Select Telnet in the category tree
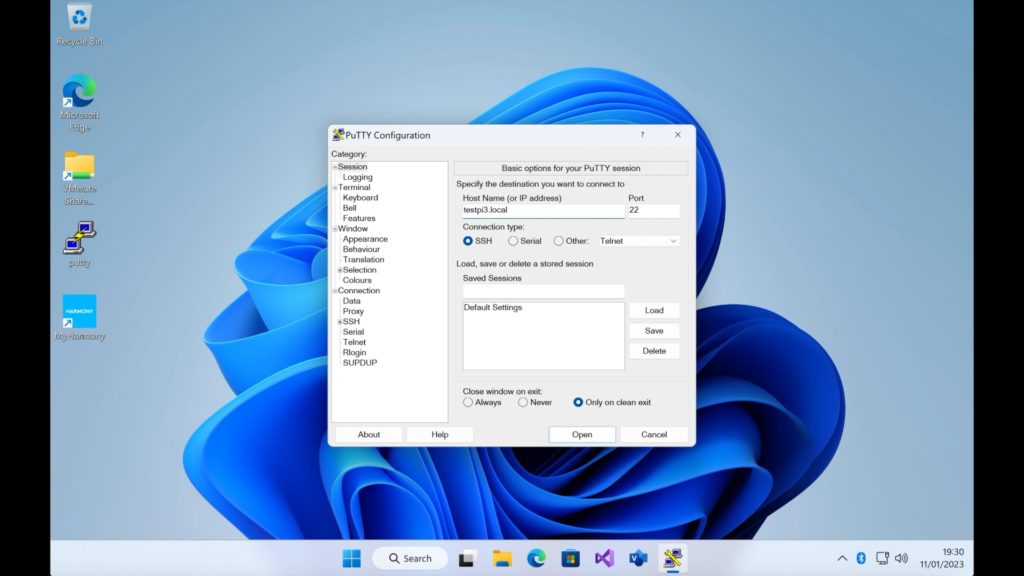Viewport: 1024px width, 576px height. pos(354,342)
